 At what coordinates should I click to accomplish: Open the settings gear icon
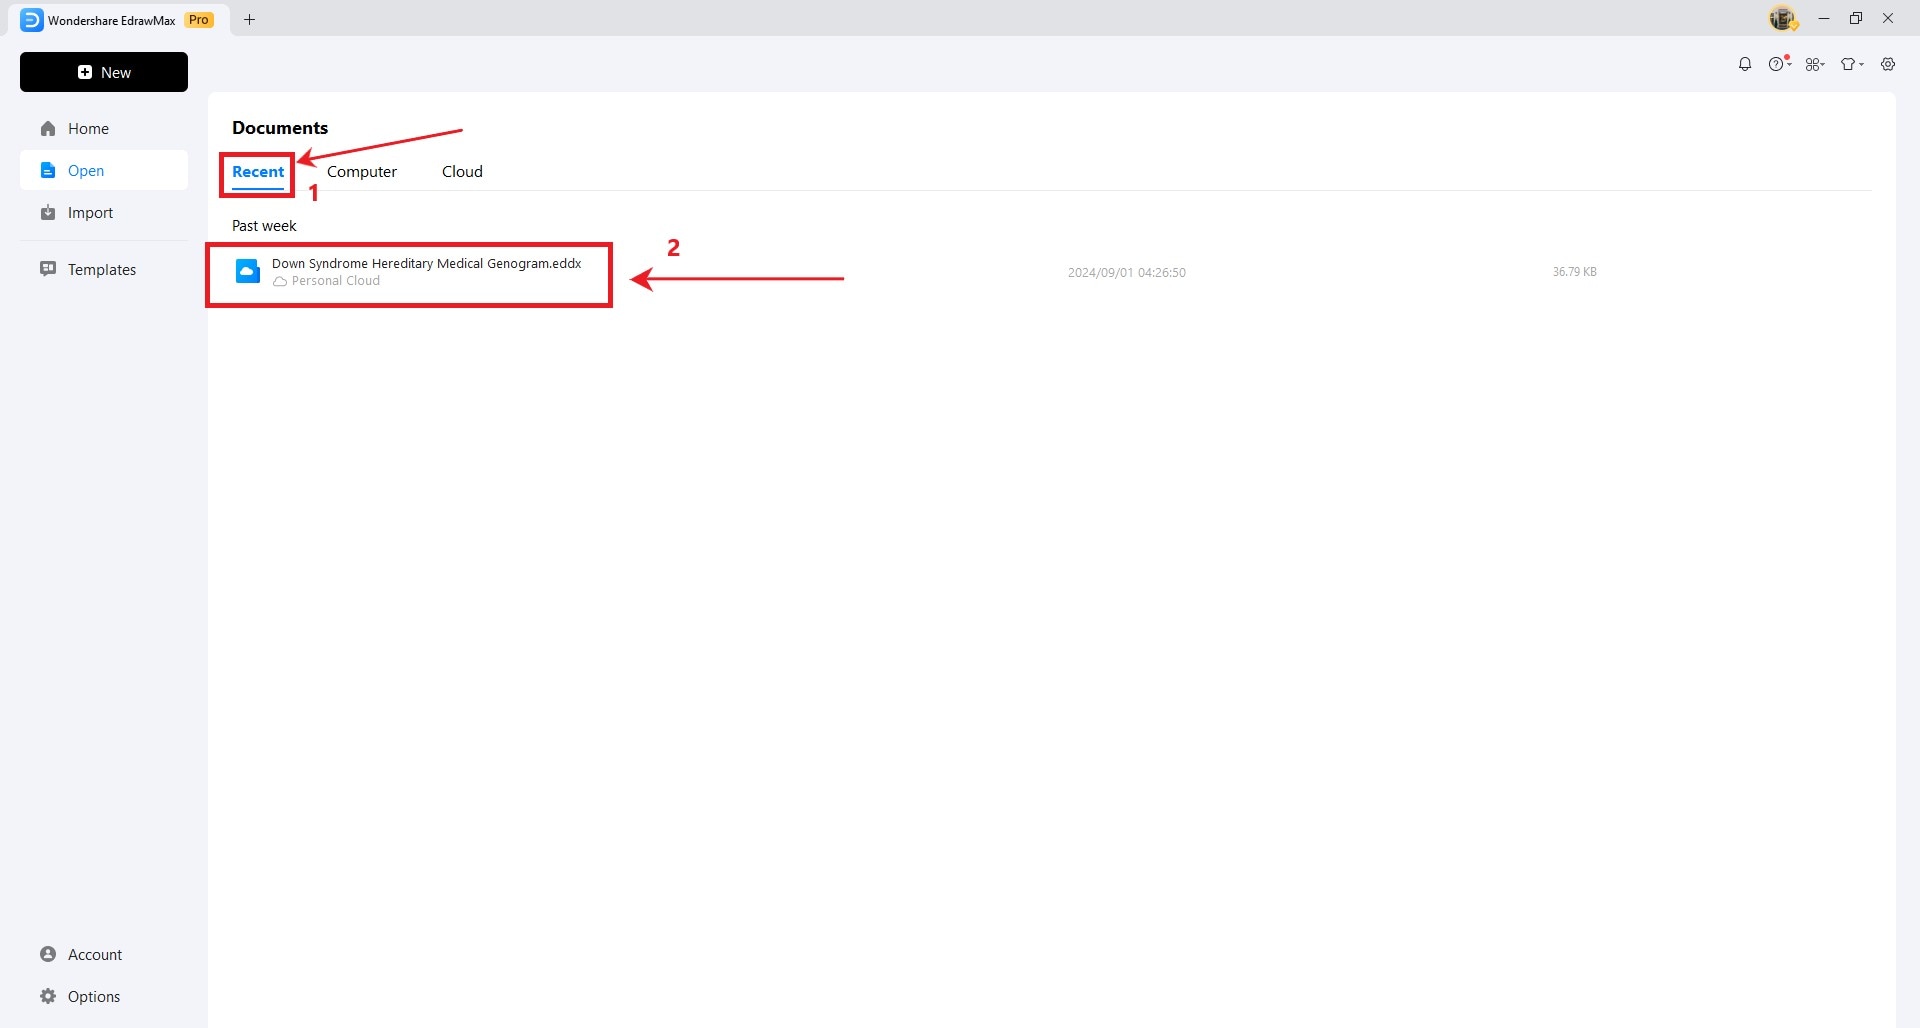click(x=1888, y=64)
